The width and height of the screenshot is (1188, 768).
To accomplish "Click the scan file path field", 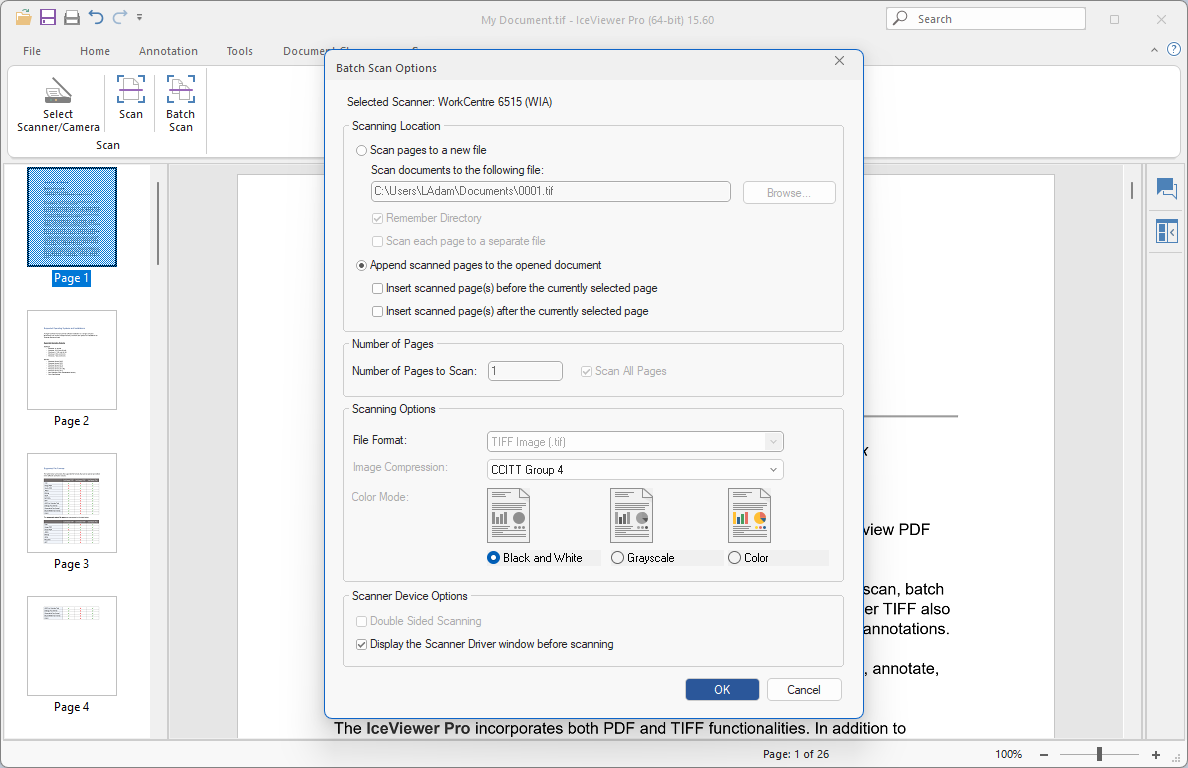I will [551, 192].
